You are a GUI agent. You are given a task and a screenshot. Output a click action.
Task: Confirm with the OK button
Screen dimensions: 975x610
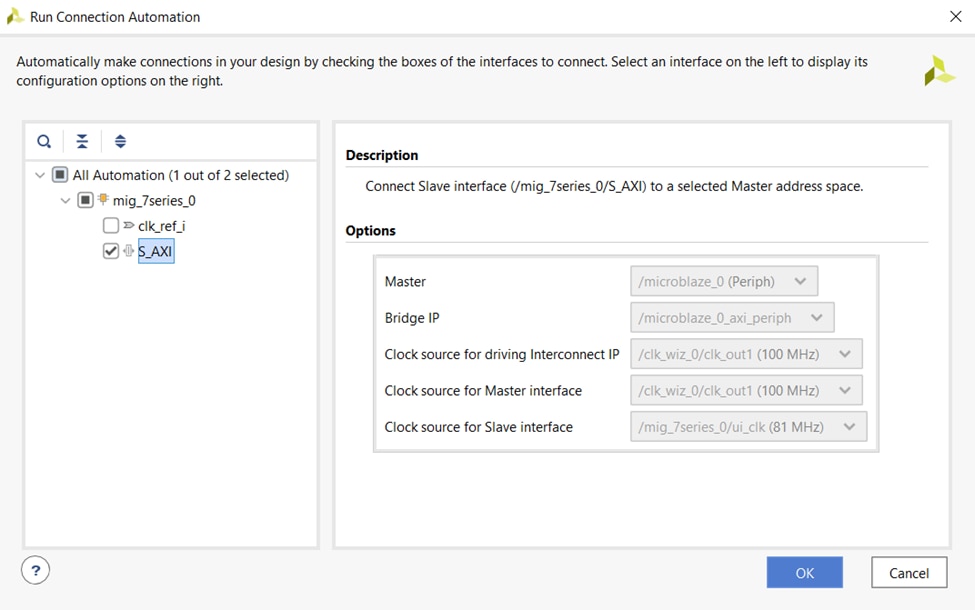click(x=805, y=573)
